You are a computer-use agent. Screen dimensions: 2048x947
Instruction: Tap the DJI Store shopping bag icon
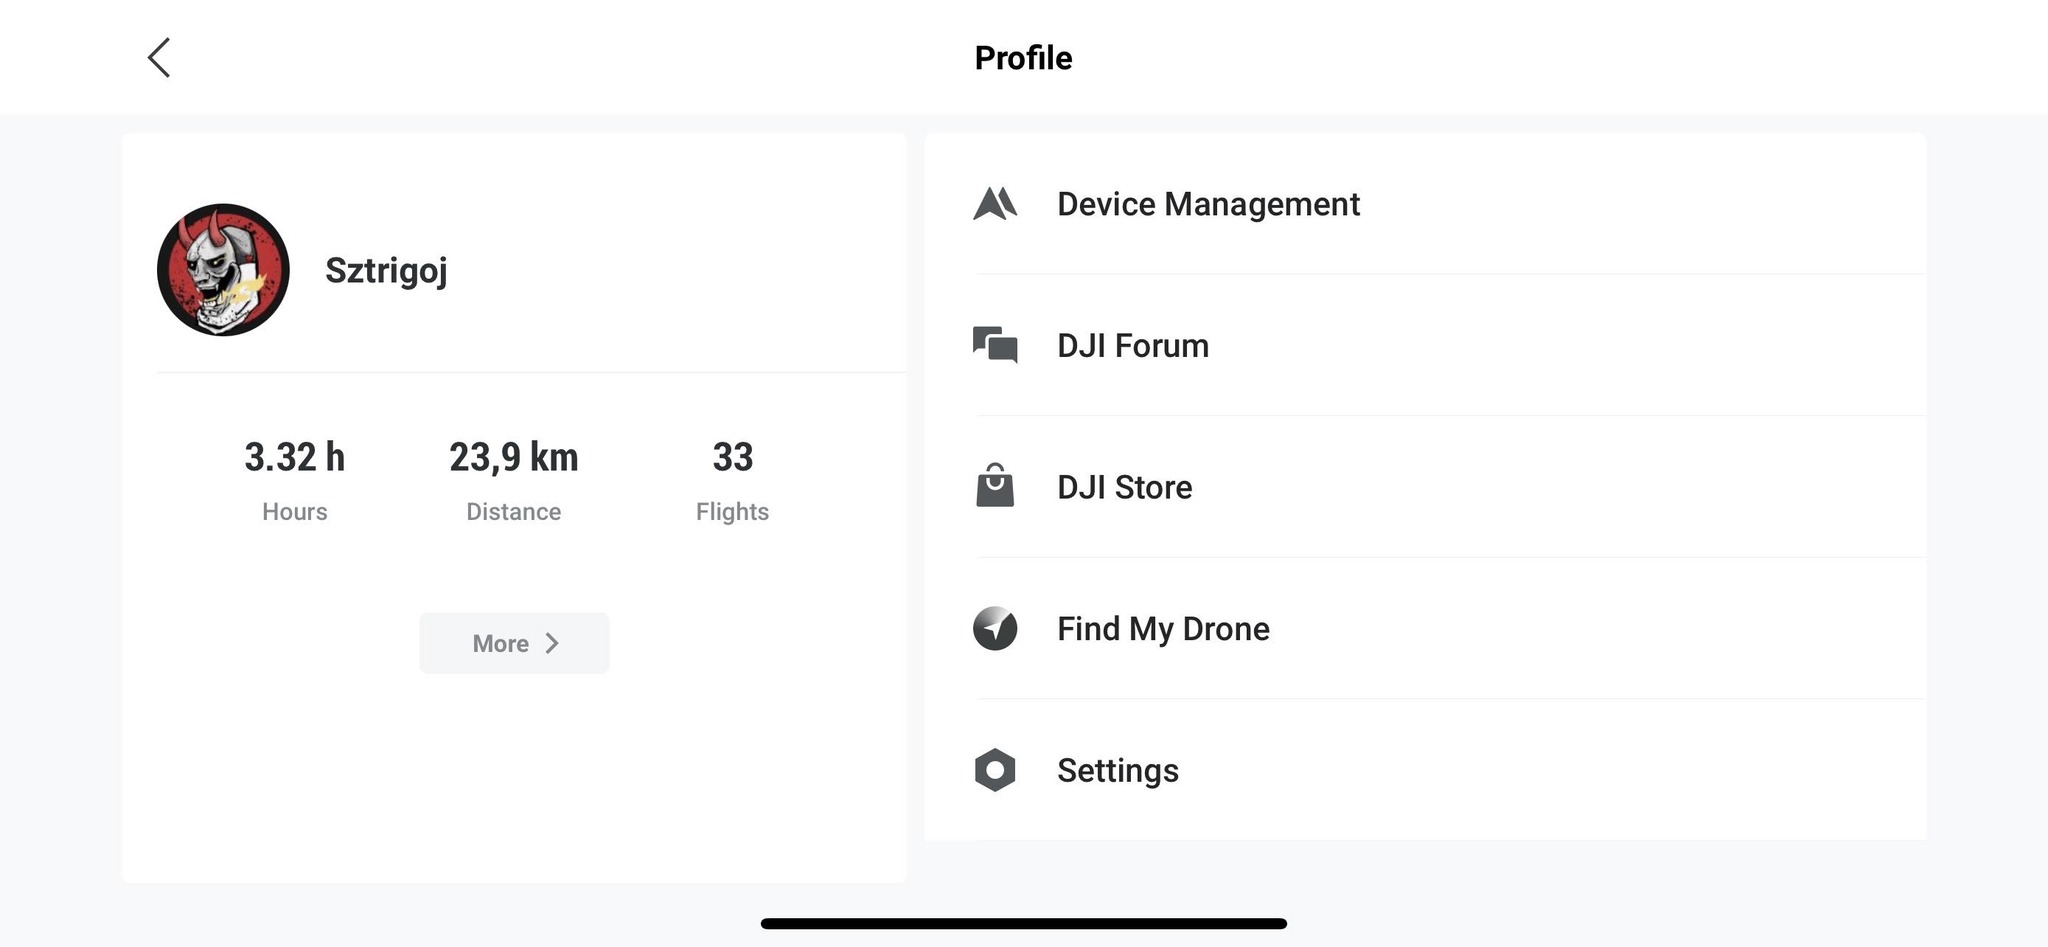995,486
